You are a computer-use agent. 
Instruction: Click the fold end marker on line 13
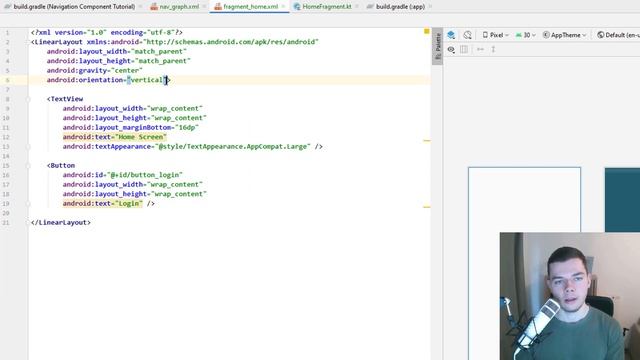(29, 147)
